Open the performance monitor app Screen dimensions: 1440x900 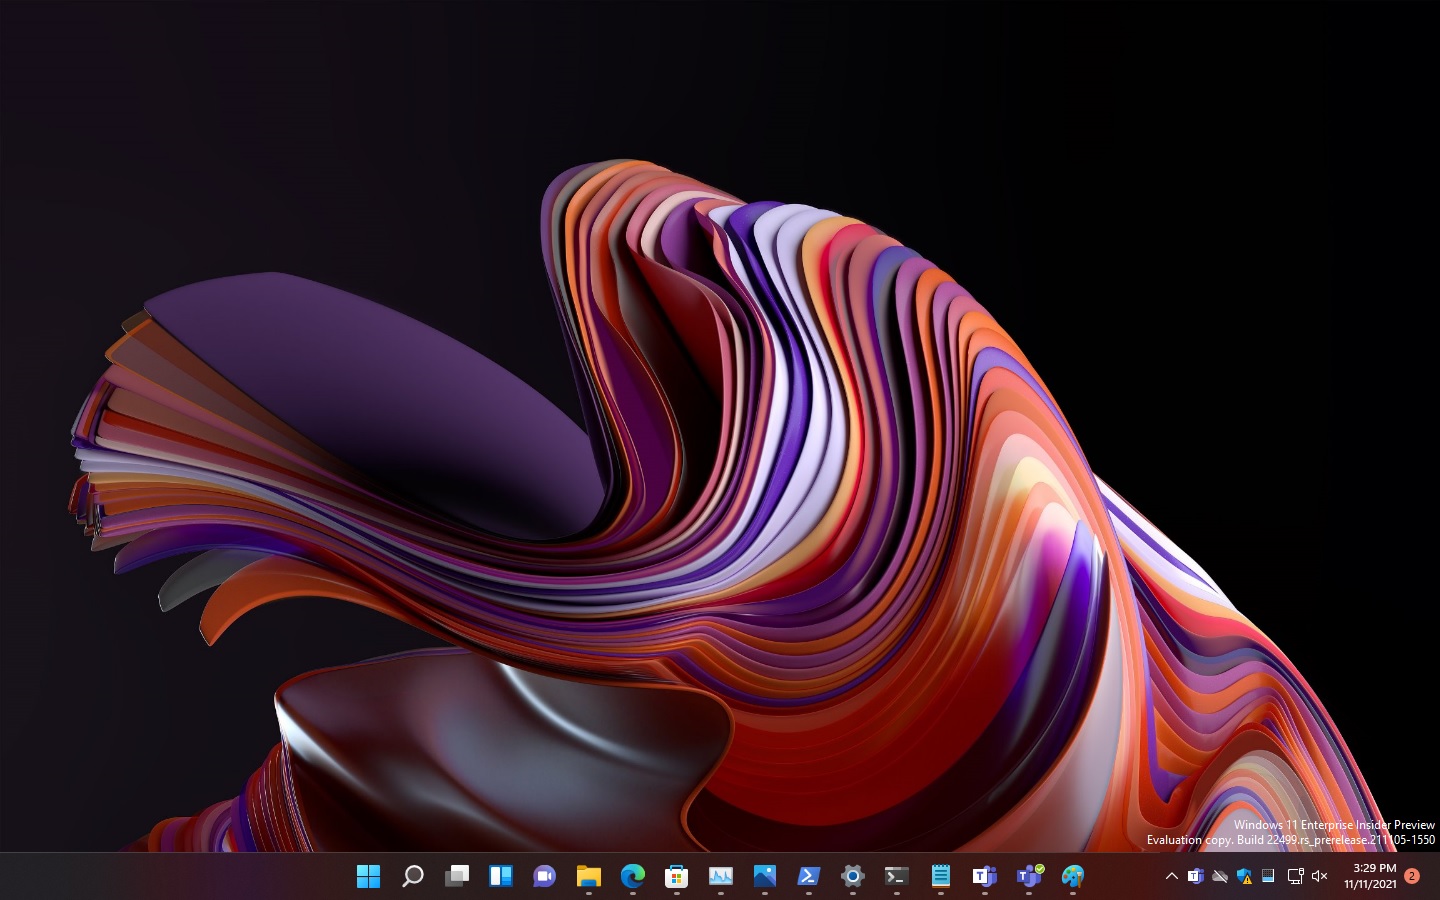tap(721, 877)
